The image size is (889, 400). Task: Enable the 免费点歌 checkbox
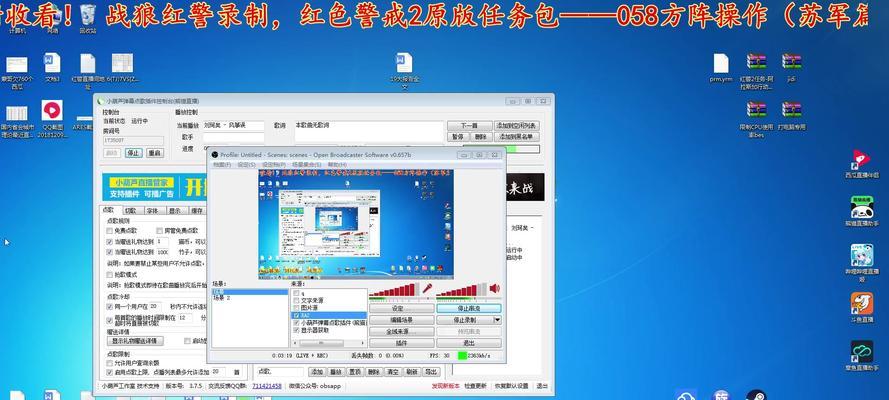click(x=109, y=231)
